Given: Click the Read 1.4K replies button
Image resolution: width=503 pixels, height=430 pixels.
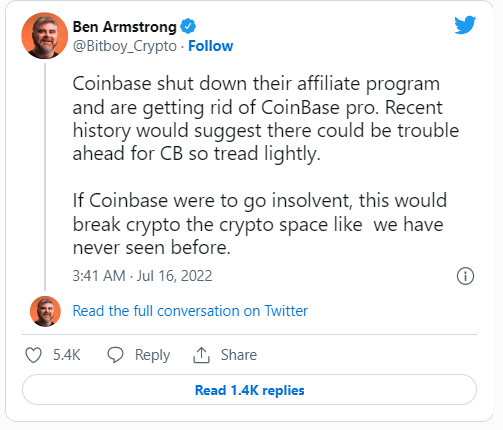Looking at the screenshot, I should [249, 390].
